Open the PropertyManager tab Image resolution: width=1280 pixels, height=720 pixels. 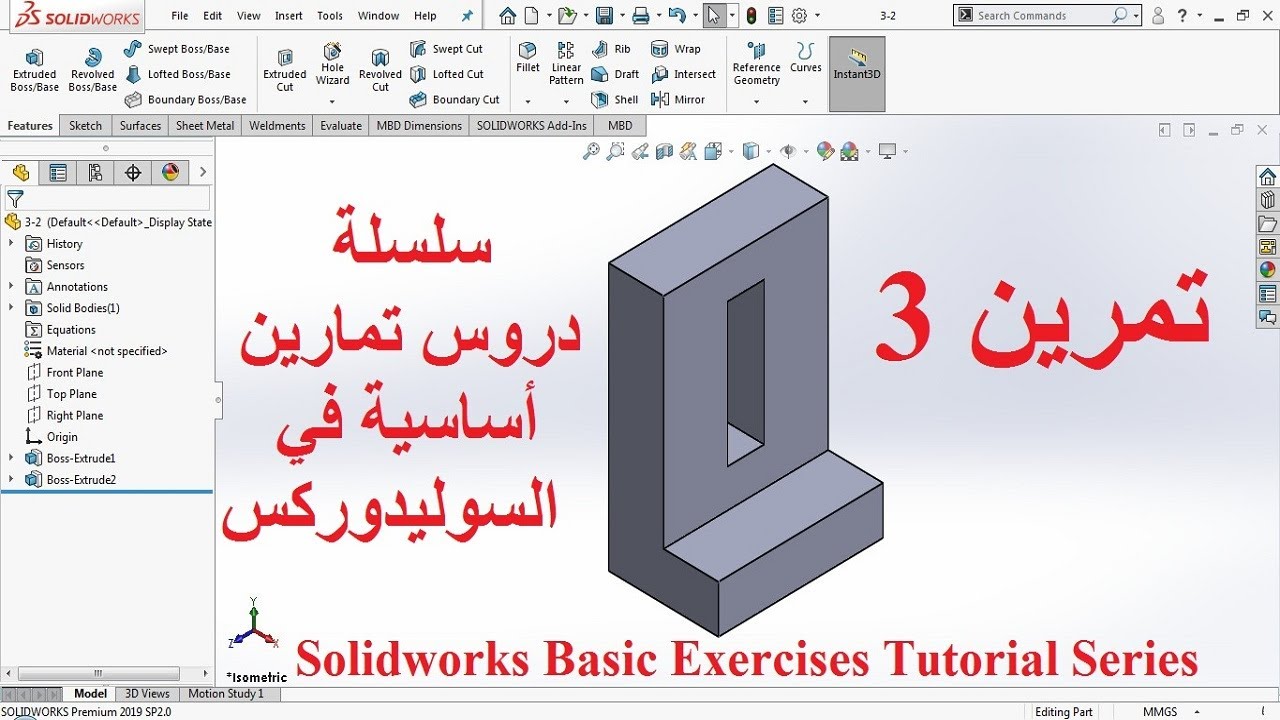(x=58, y=172)
